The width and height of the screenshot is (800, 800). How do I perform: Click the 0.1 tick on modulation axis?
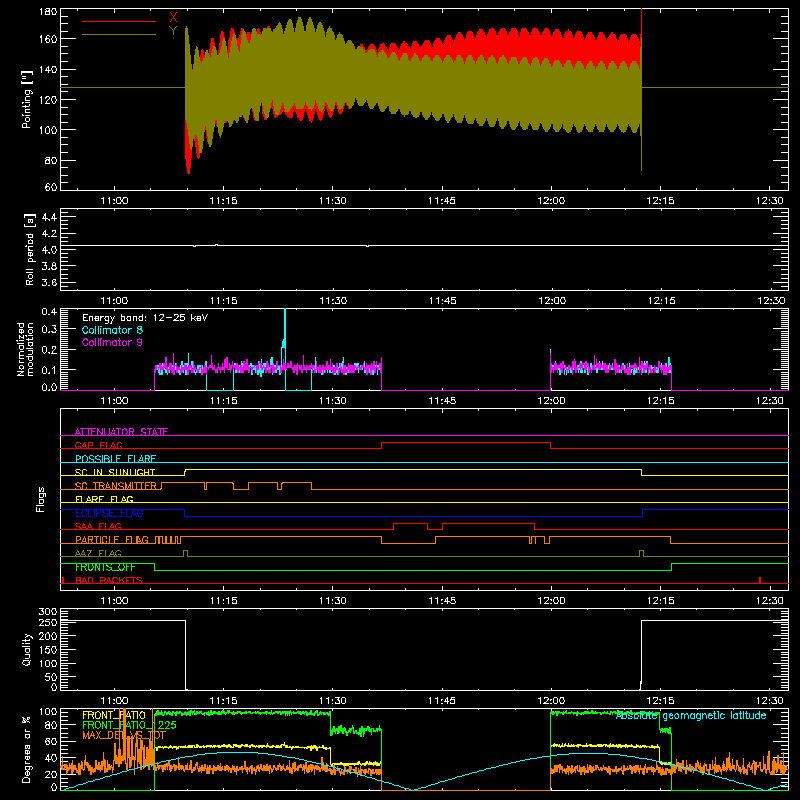pyautogui.click(x=49, y=369)
